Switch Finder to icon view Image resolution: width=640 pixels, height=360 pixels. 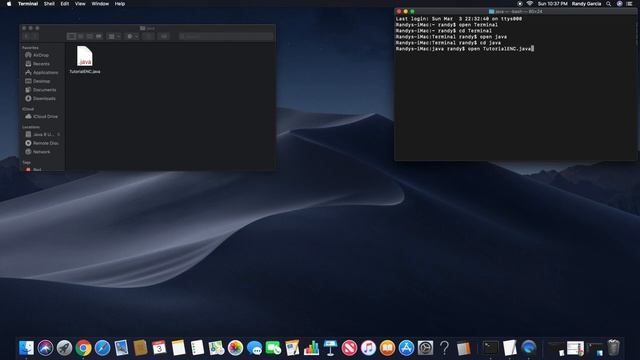71,36
